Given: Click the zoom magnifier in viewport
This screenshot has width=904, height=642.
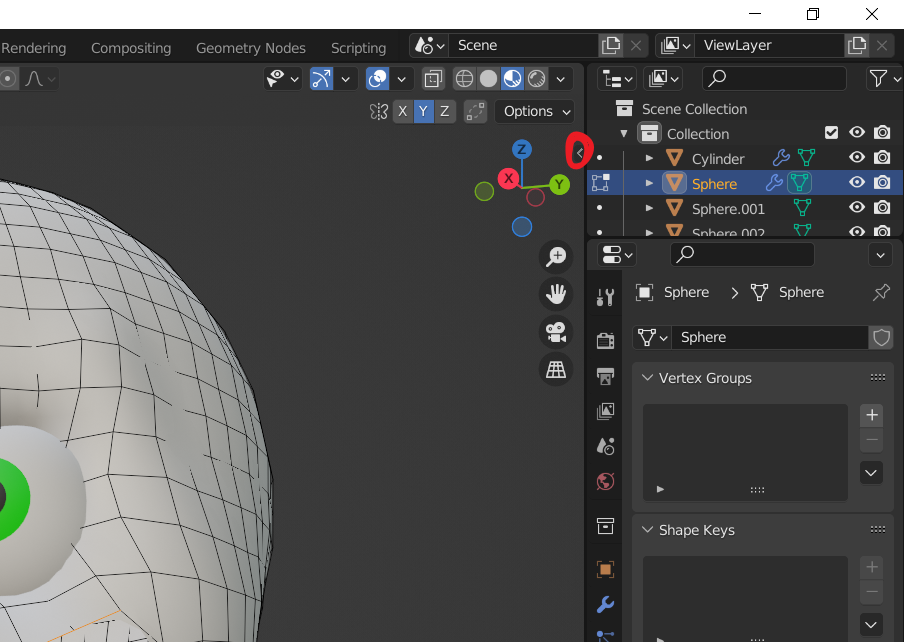Looking at the screenshot, I should [x=555, y=257].
